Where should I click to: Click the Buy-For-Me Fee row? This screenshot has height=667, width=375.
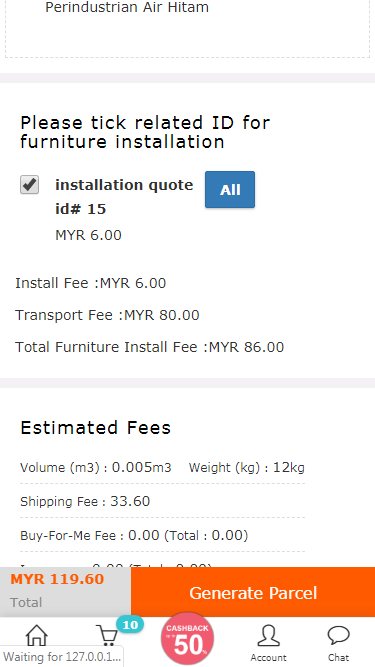[162, 535]
